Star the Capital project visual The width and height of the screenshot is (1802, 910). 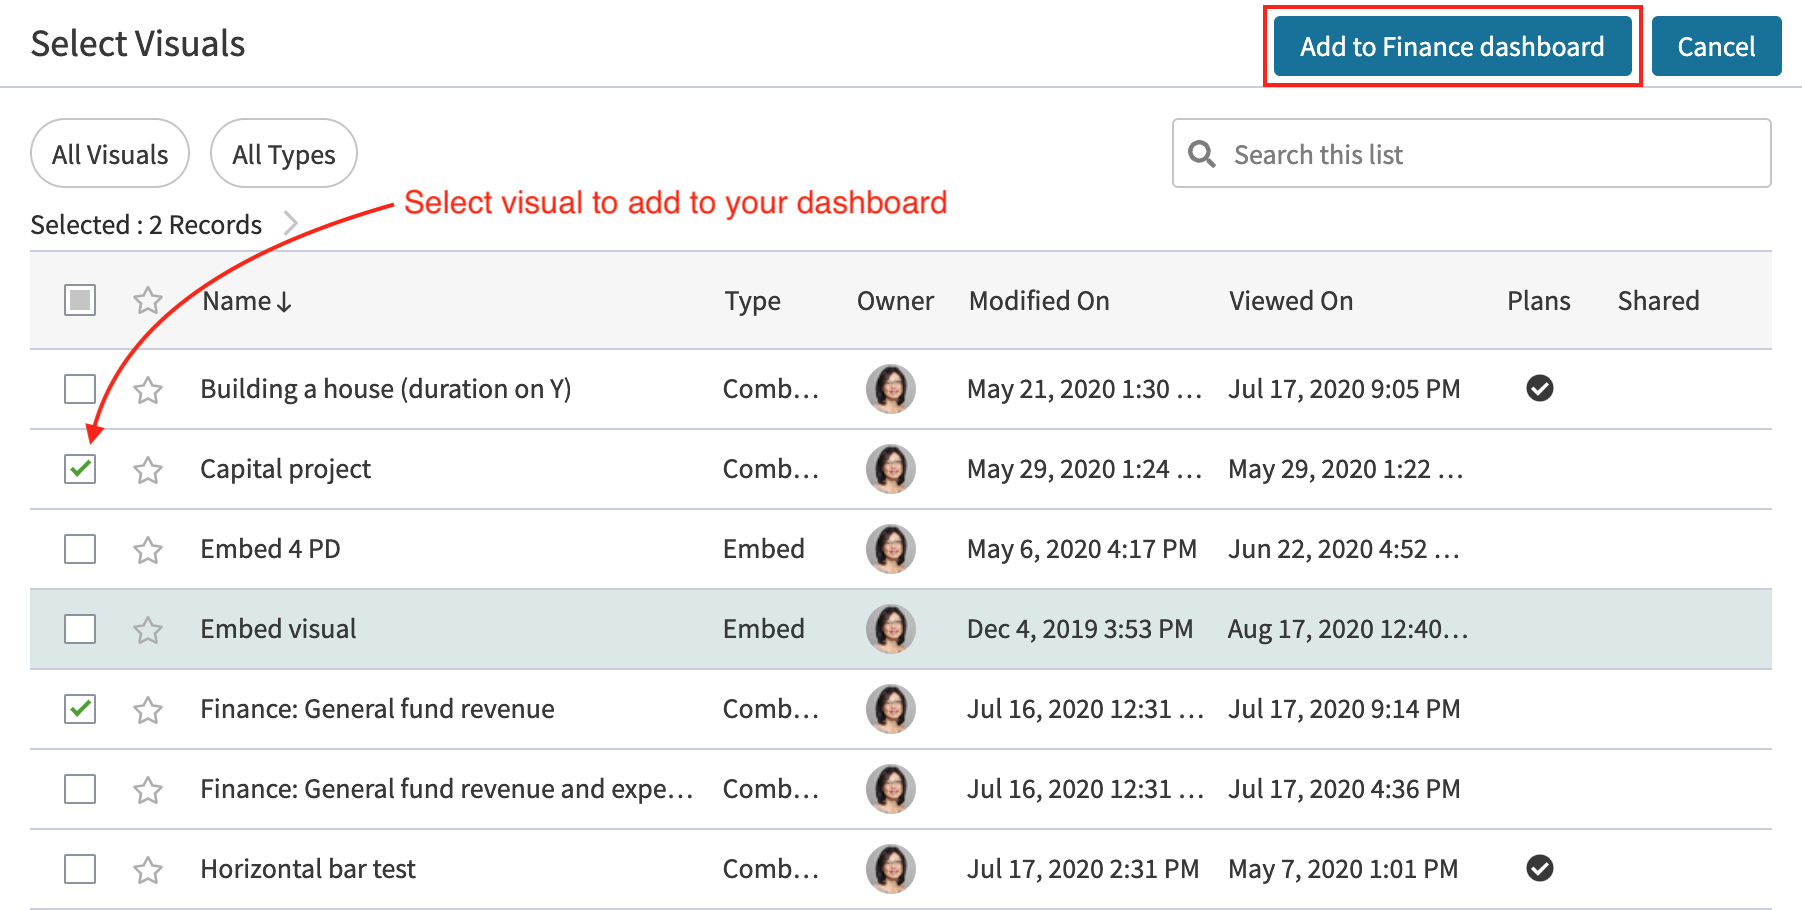coord(148,469)
